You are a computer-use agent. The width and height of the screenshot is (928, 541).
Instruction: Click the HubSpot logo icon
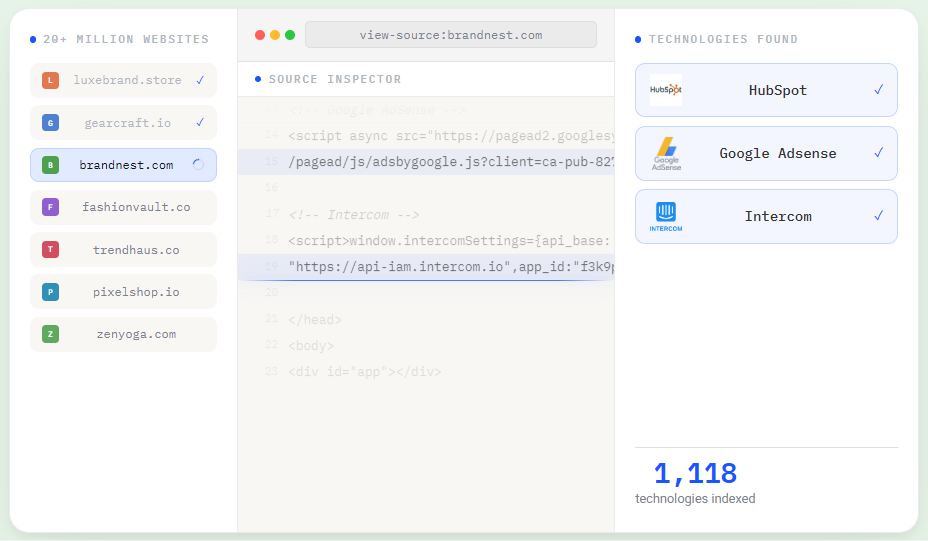coord(666,90)
